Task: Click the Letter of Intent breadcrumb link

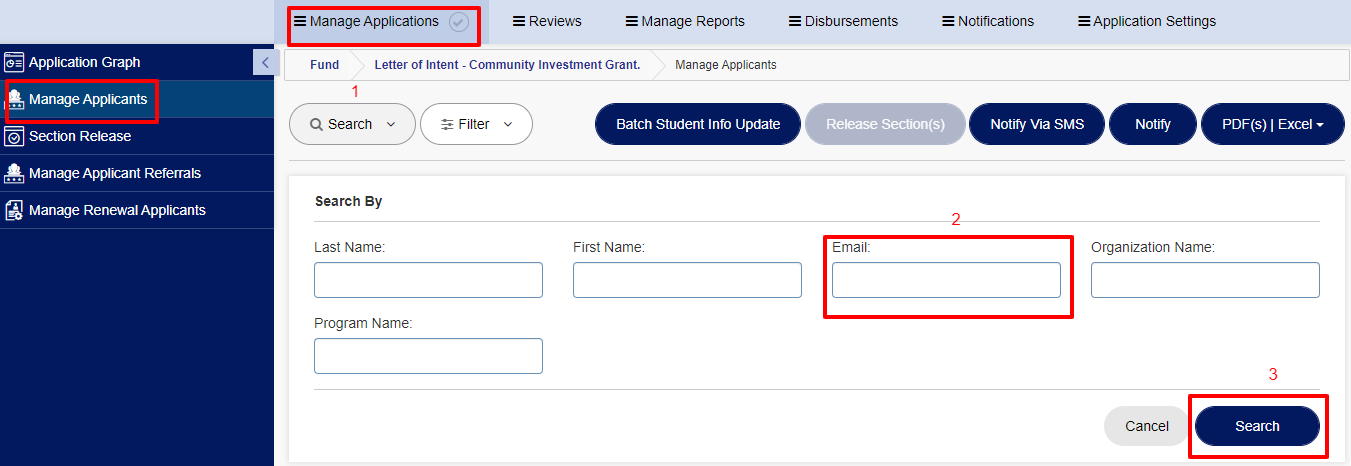Action: pos(507,65)
